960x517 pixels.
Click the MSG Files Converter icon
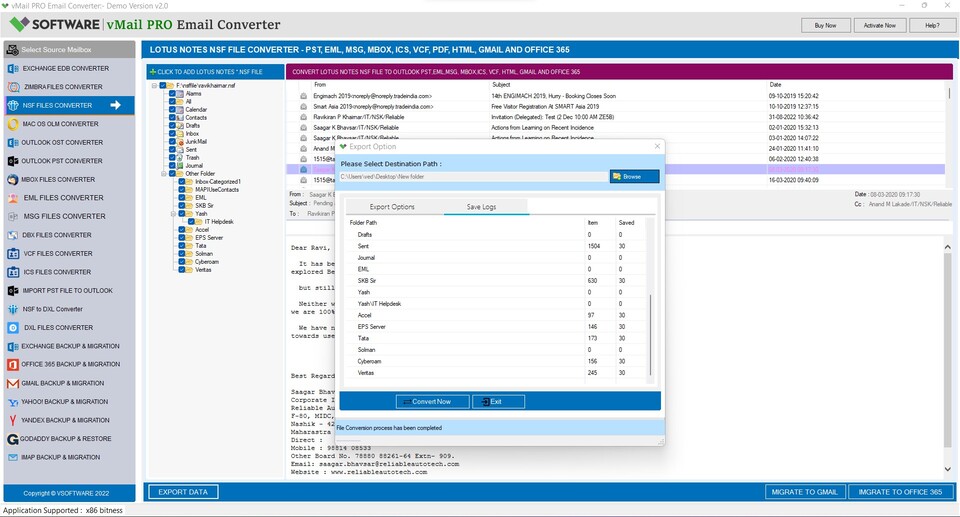(x=13, y=216)
